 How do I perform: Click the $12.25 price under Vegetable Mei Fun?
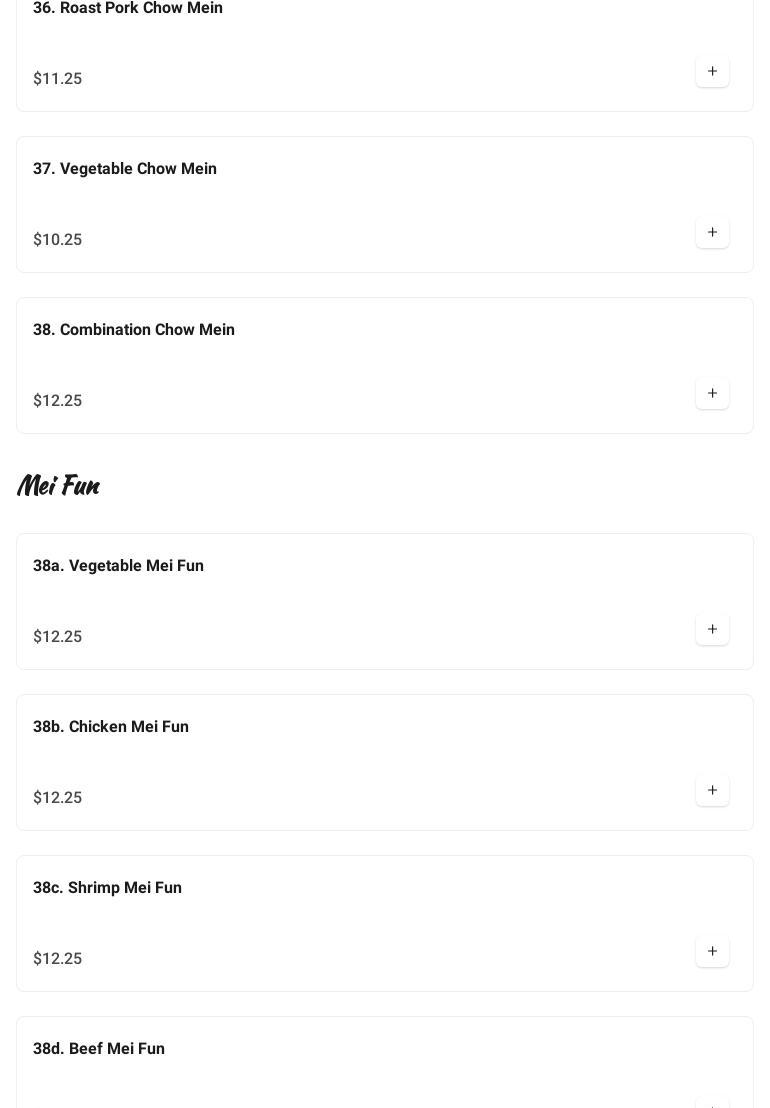point(58,637)
